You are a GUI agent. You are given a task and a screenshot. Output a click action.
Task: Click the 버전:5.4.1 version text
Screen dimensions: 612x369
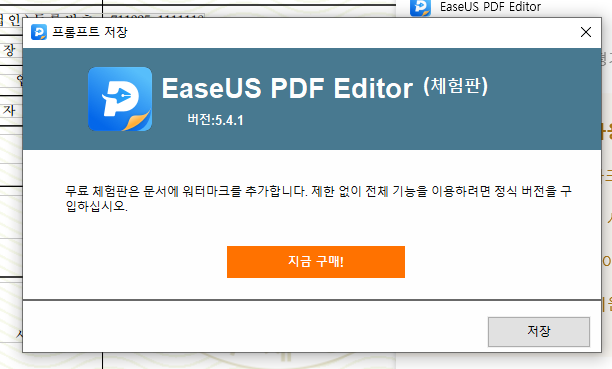click(x=215, y=119)
